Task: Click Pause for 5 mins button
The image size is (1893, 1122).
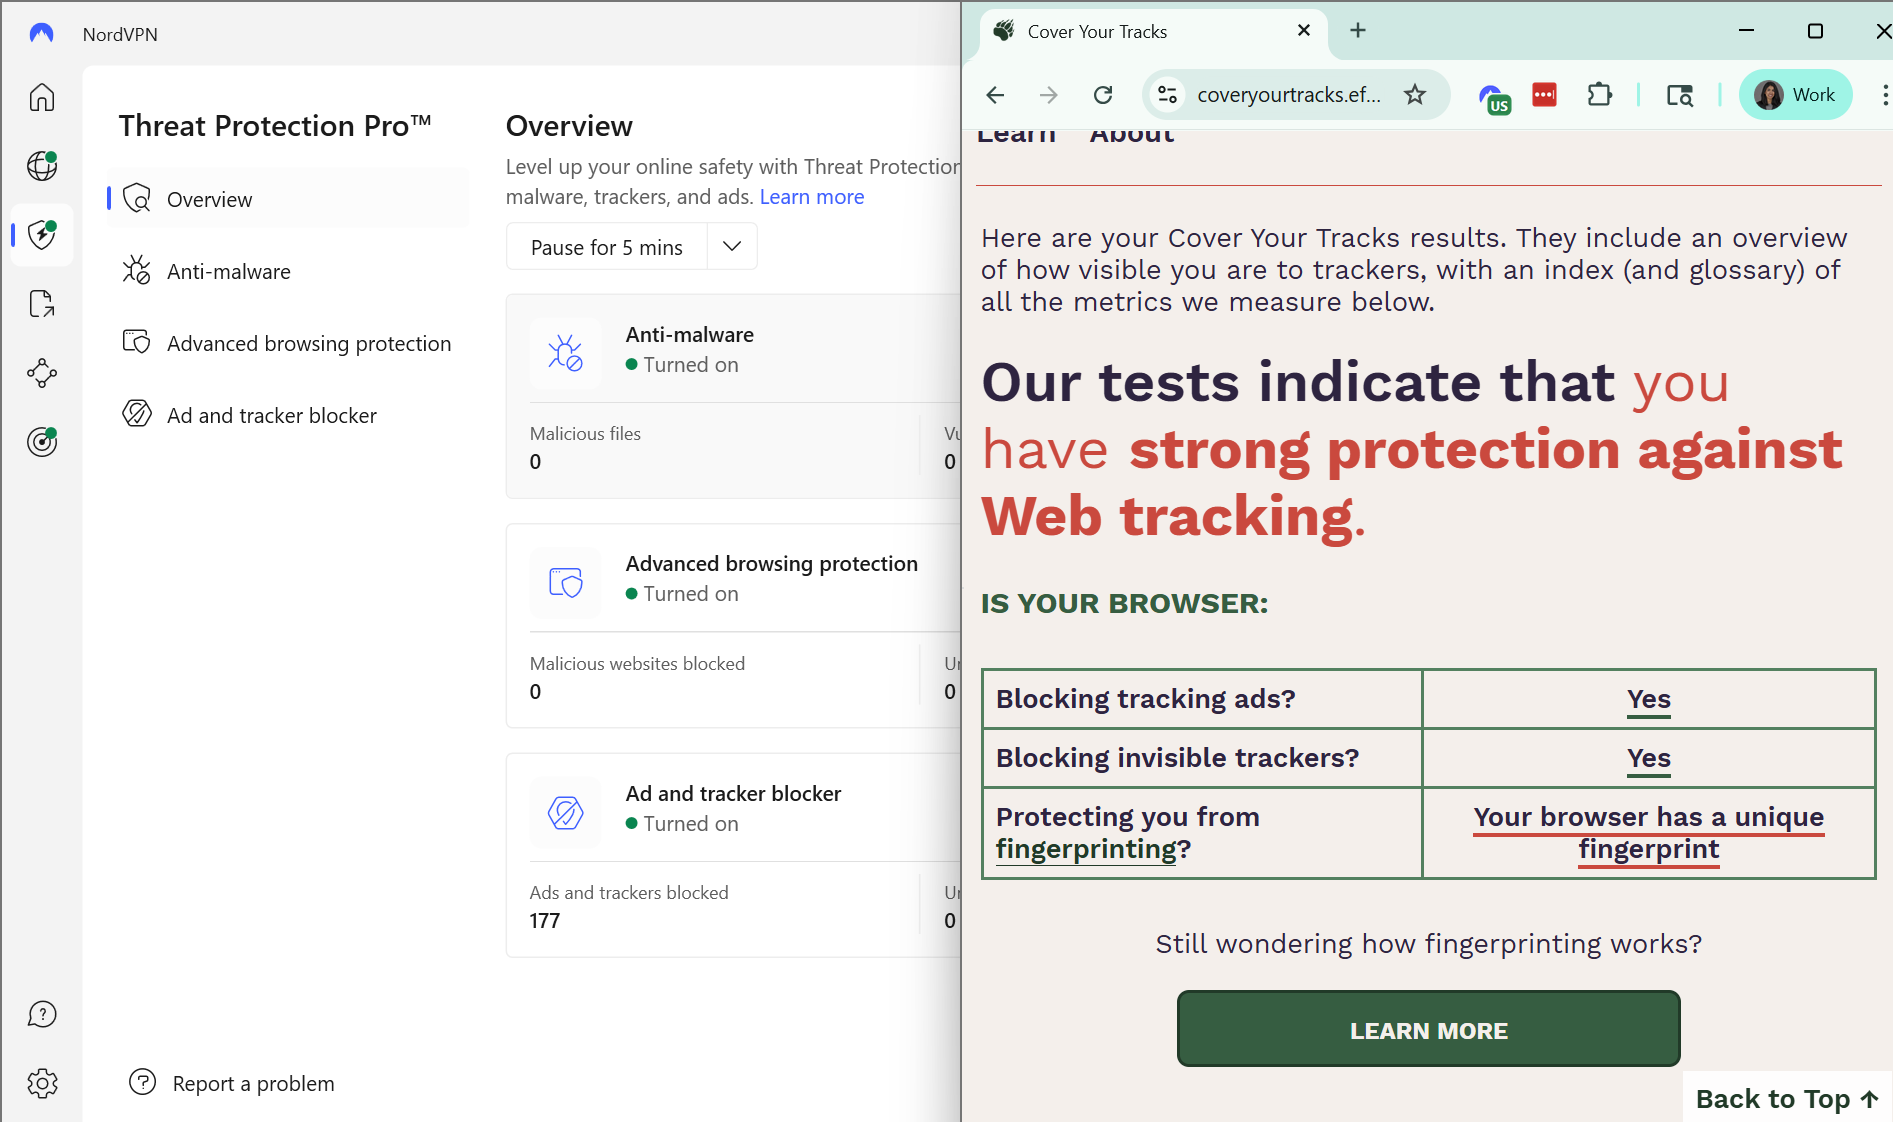Action: (x=607, y=246)
